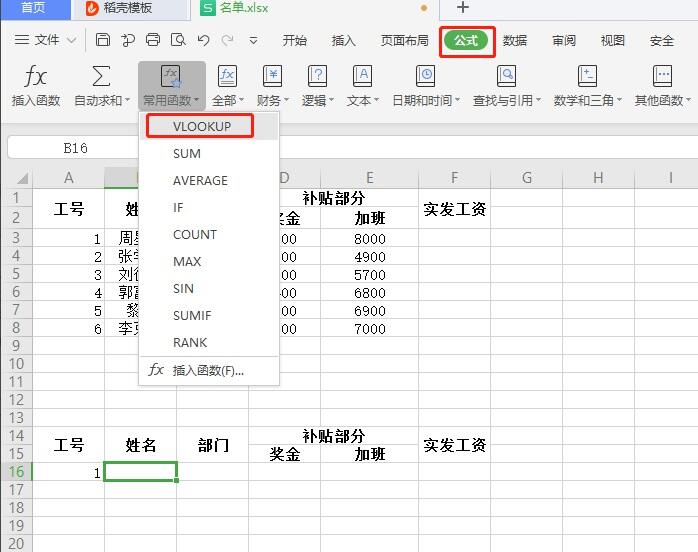Select column H header
Screen dimensions: 698x552
click(598, 178)
